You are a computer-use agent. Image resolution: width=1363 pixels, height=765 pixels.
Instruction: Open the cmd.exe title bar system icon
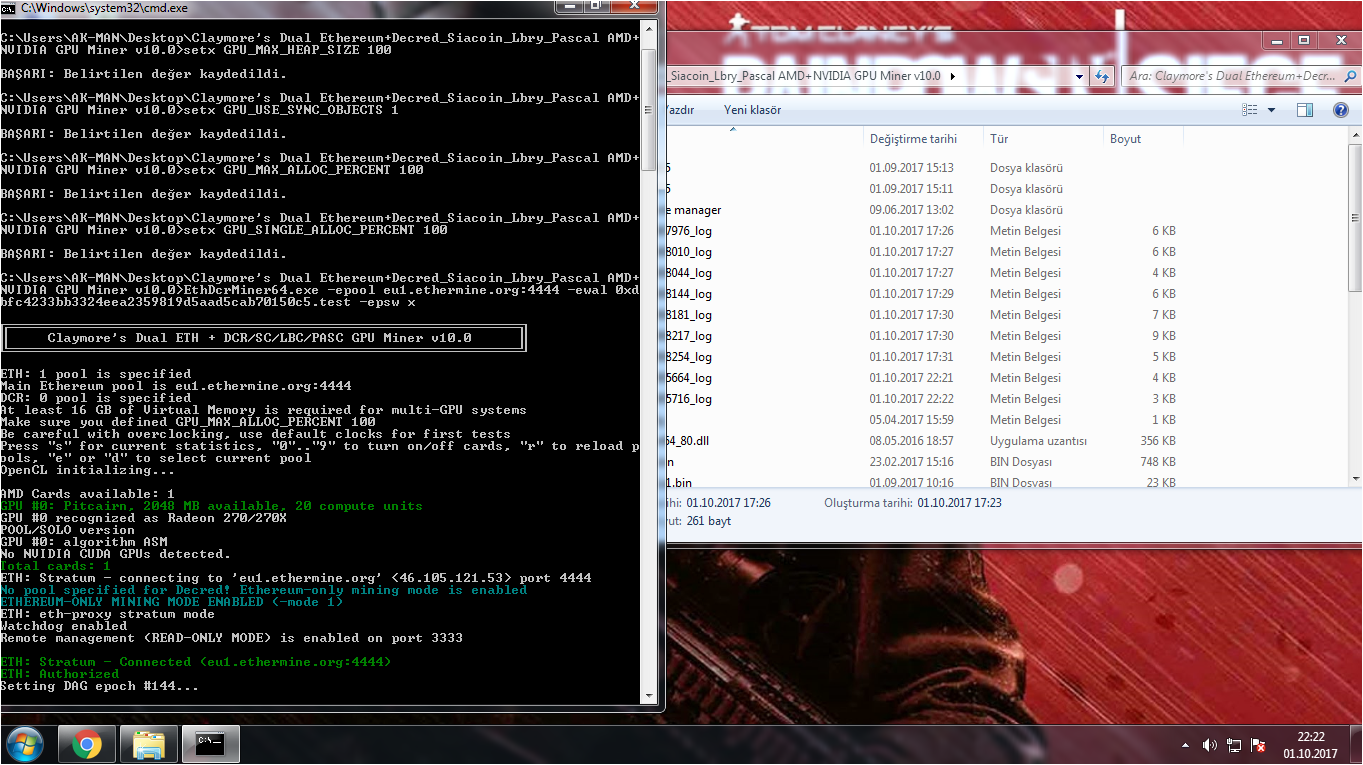[9, 8]
